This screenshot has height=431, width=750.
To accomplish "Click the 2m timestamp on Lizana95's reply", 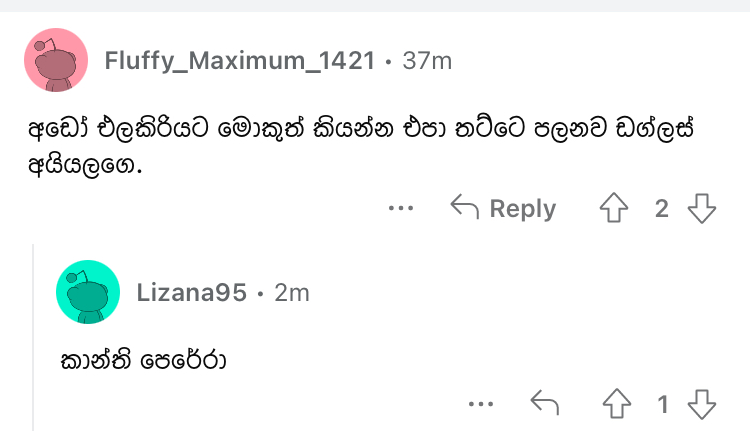I will point(292,293).
